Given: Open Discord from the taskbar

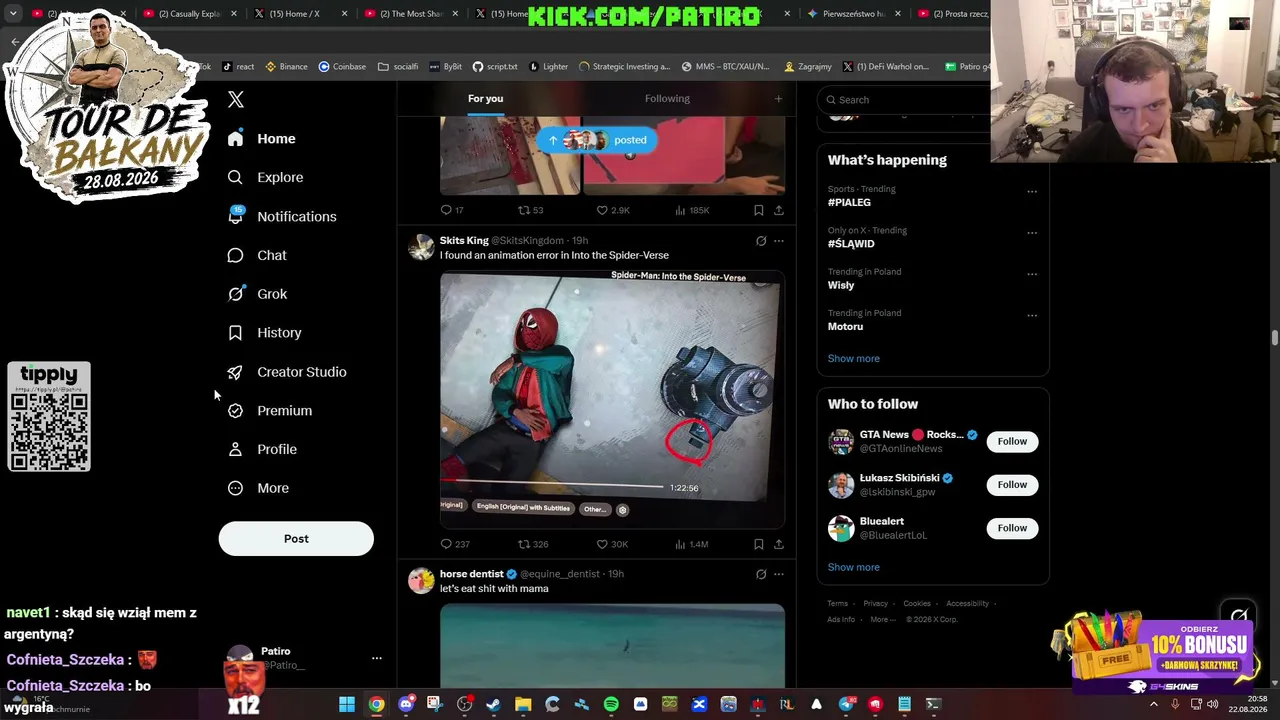Looking at the screenshot, I should pyautogui.click(x=405, y=705).
